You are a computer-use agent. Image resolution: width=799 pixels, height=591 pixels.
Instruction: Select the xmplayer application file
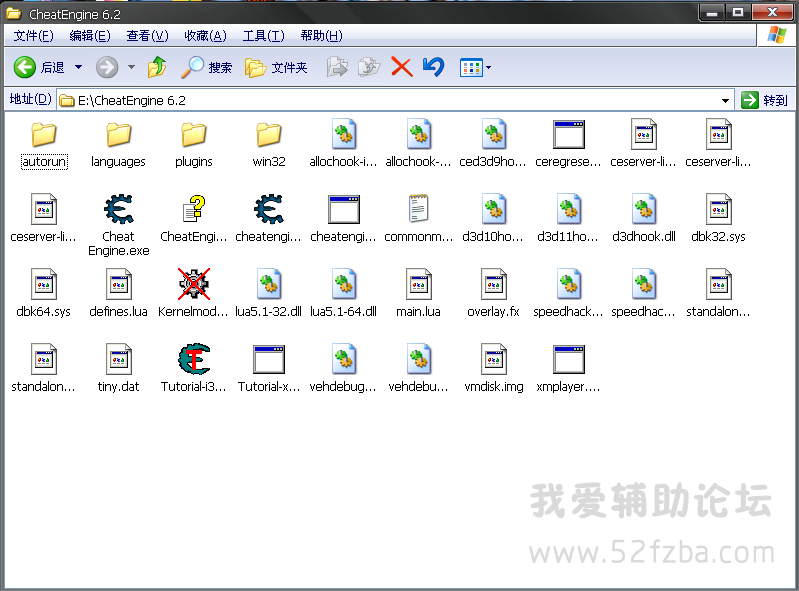(x=568, y=368)
